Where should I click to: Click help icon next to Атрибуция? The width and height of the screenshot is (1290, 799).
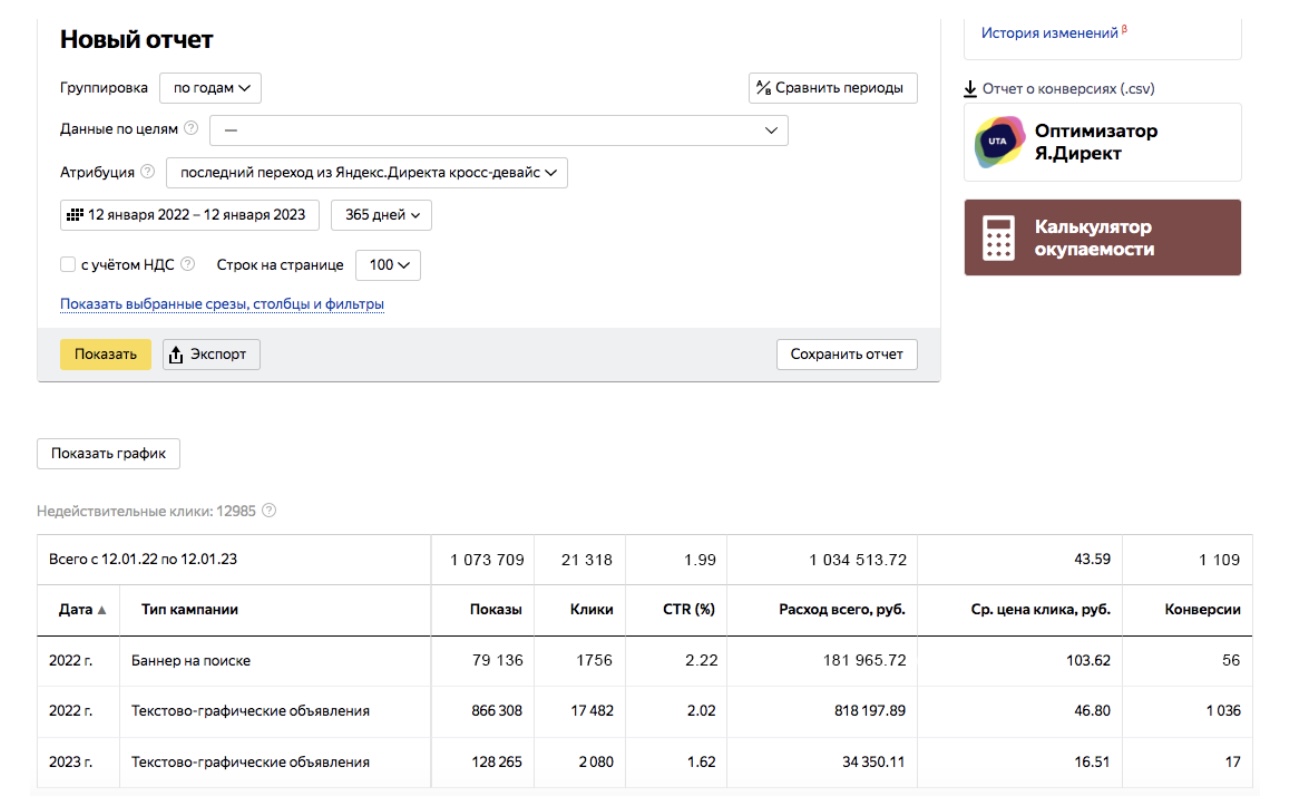click(148, 172)
